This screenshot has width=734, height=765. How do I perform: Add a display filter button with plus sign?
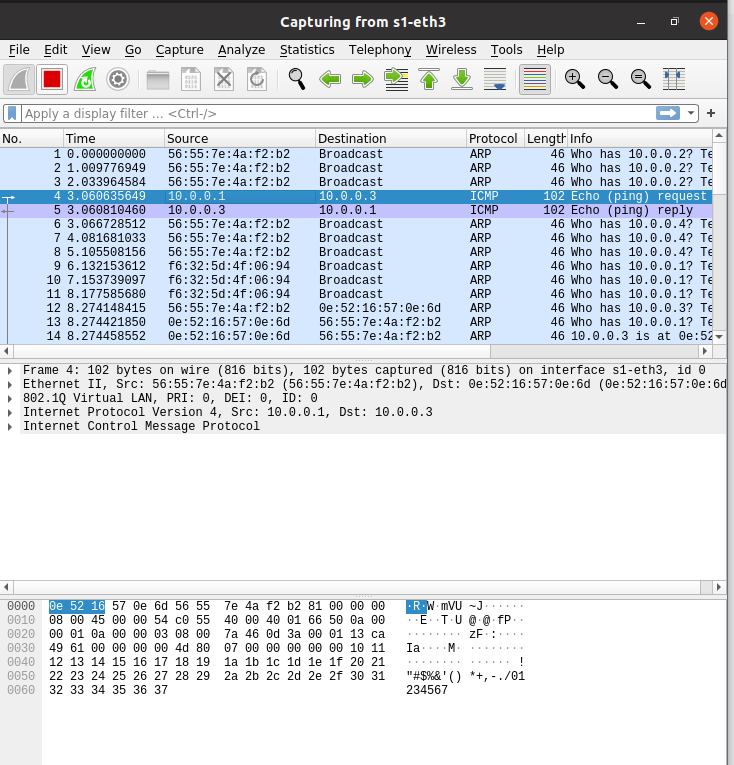point(711,113)
